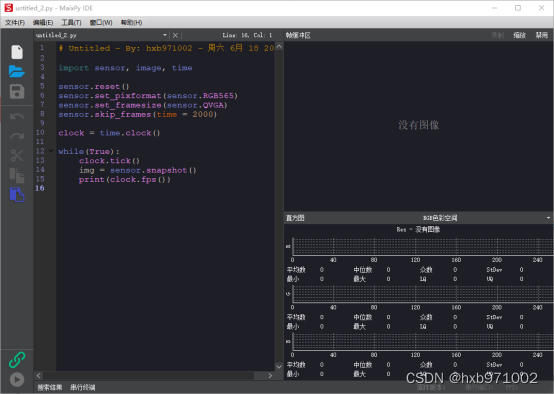This screenshot has height=394, width=554.
Task: Click the 'Line: 16, Col: 1' position indicator
Action: (247, 35)
